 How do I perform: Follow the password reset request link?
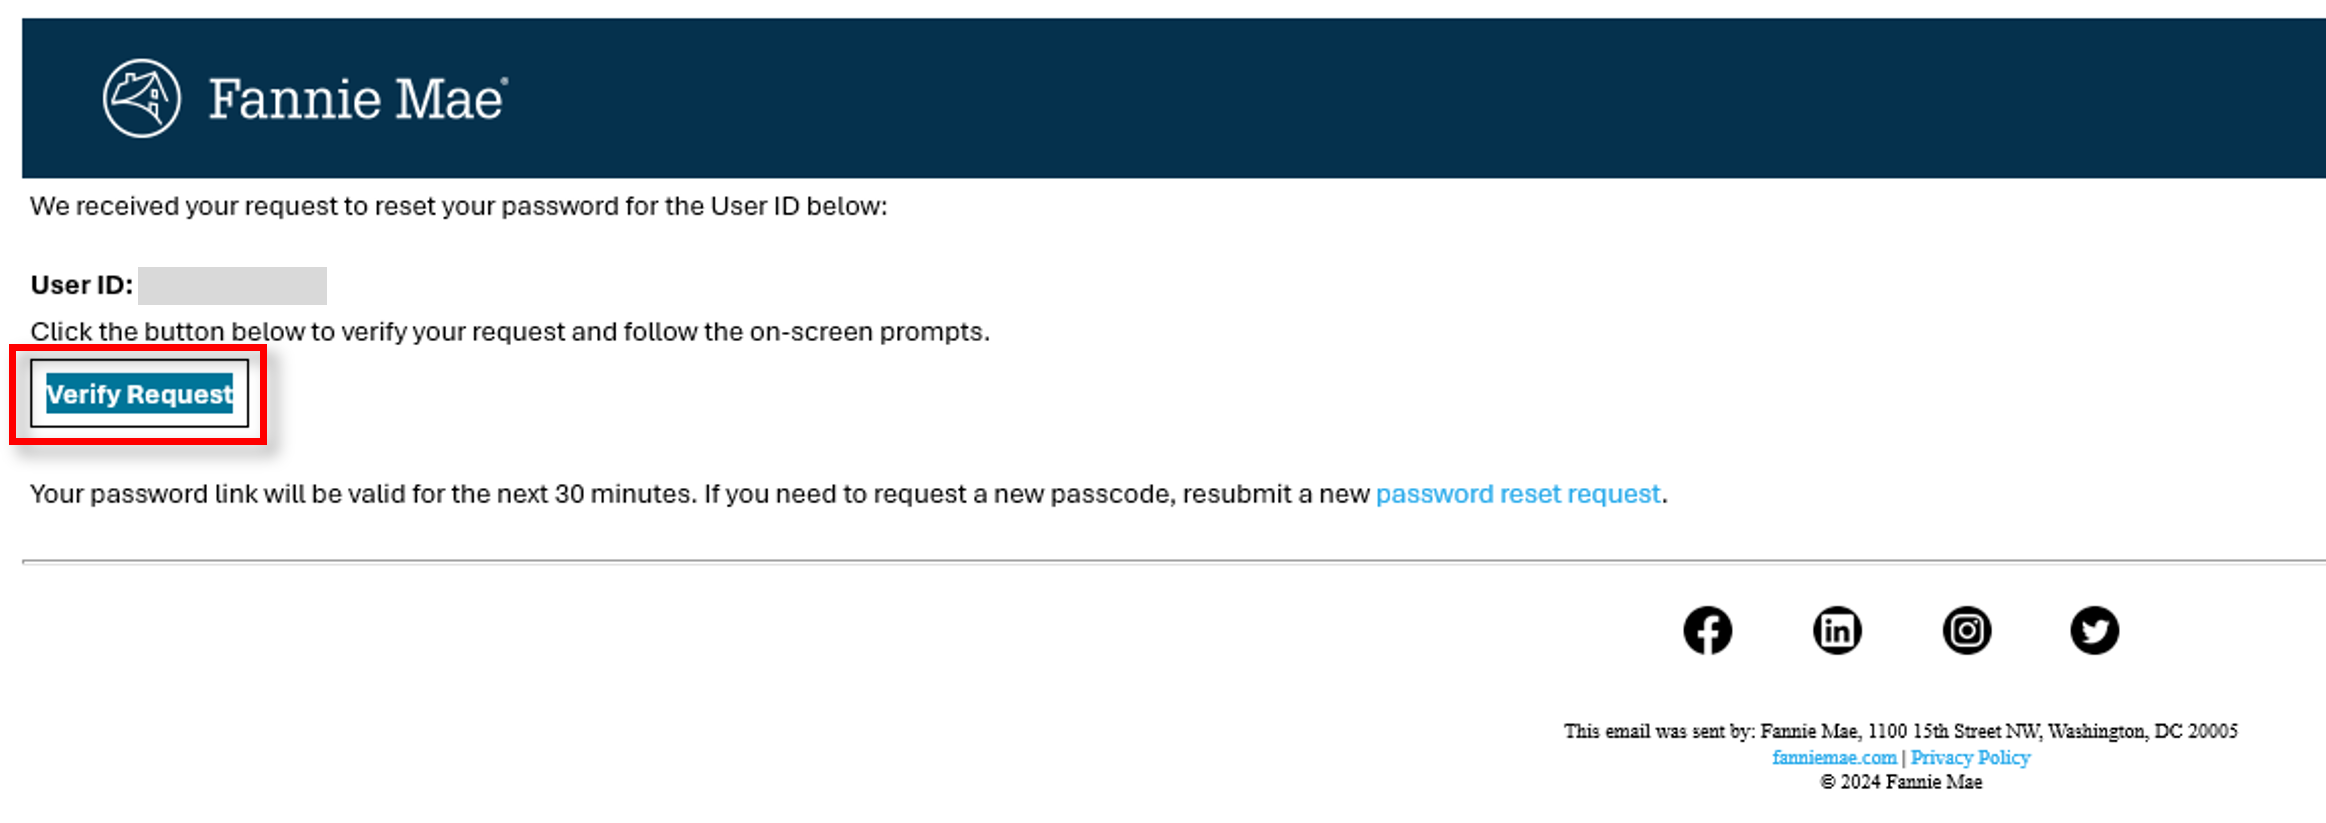1517,494
